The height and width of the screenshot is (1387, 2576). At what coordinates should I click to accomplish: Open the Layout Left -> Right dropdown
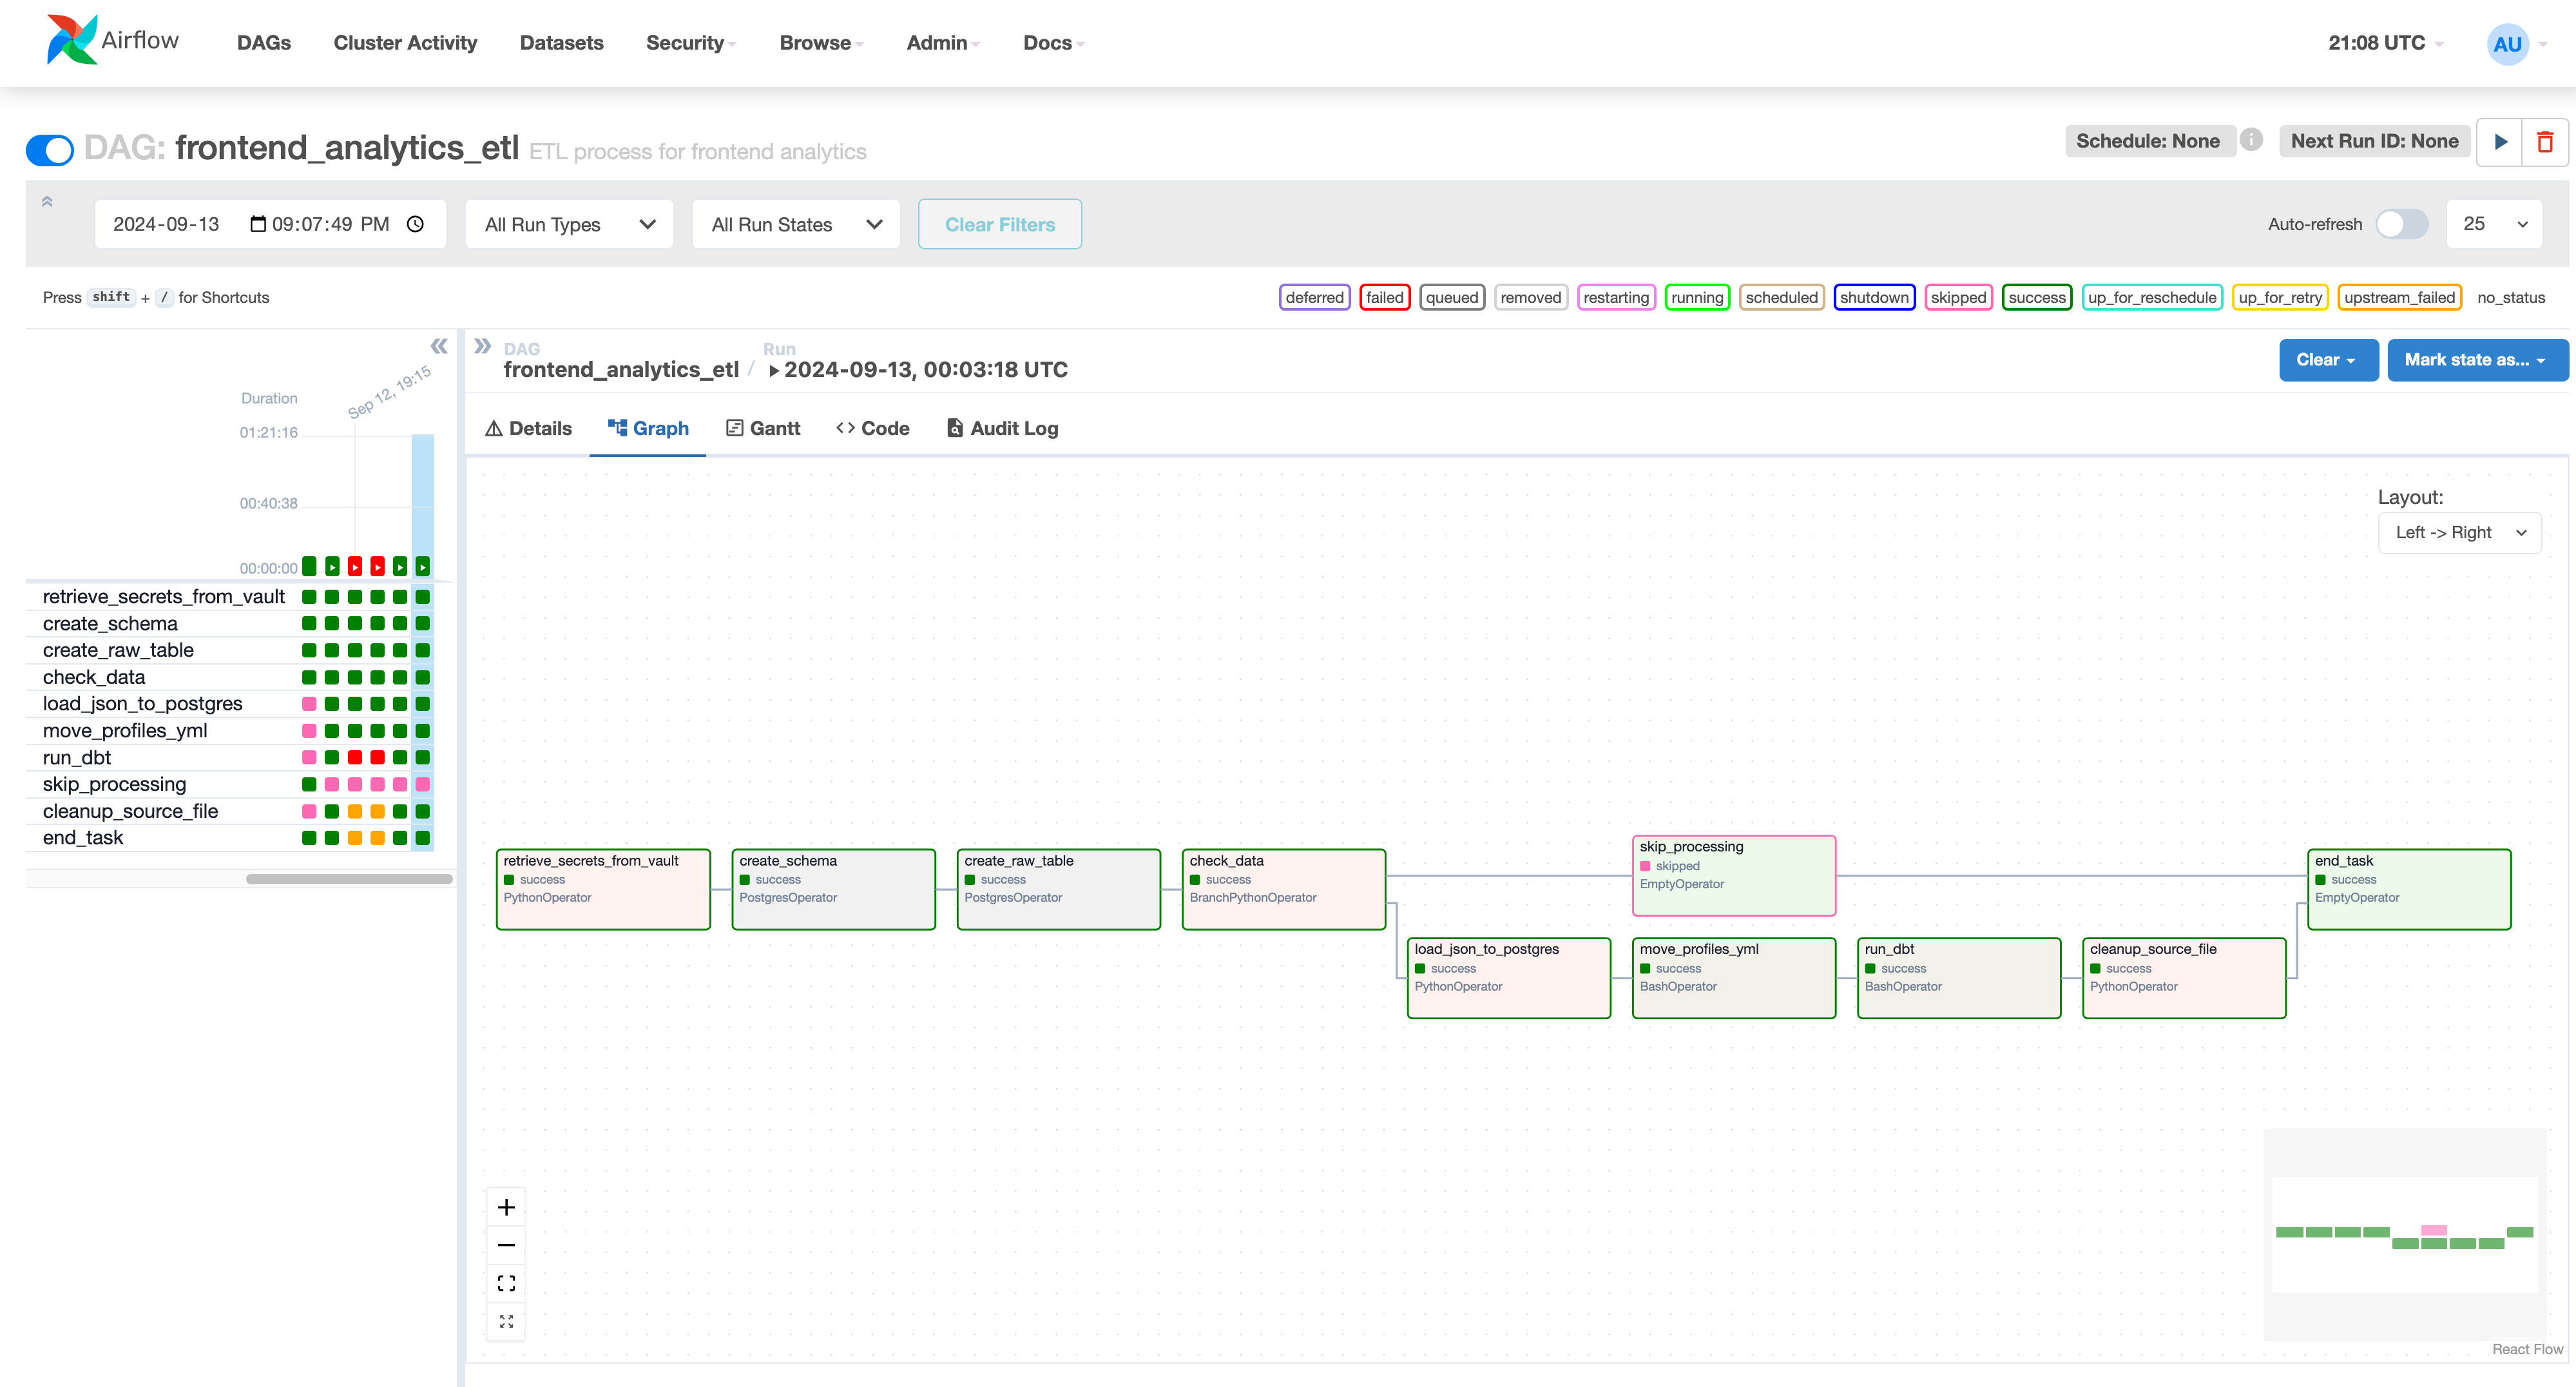point(2459,532)
